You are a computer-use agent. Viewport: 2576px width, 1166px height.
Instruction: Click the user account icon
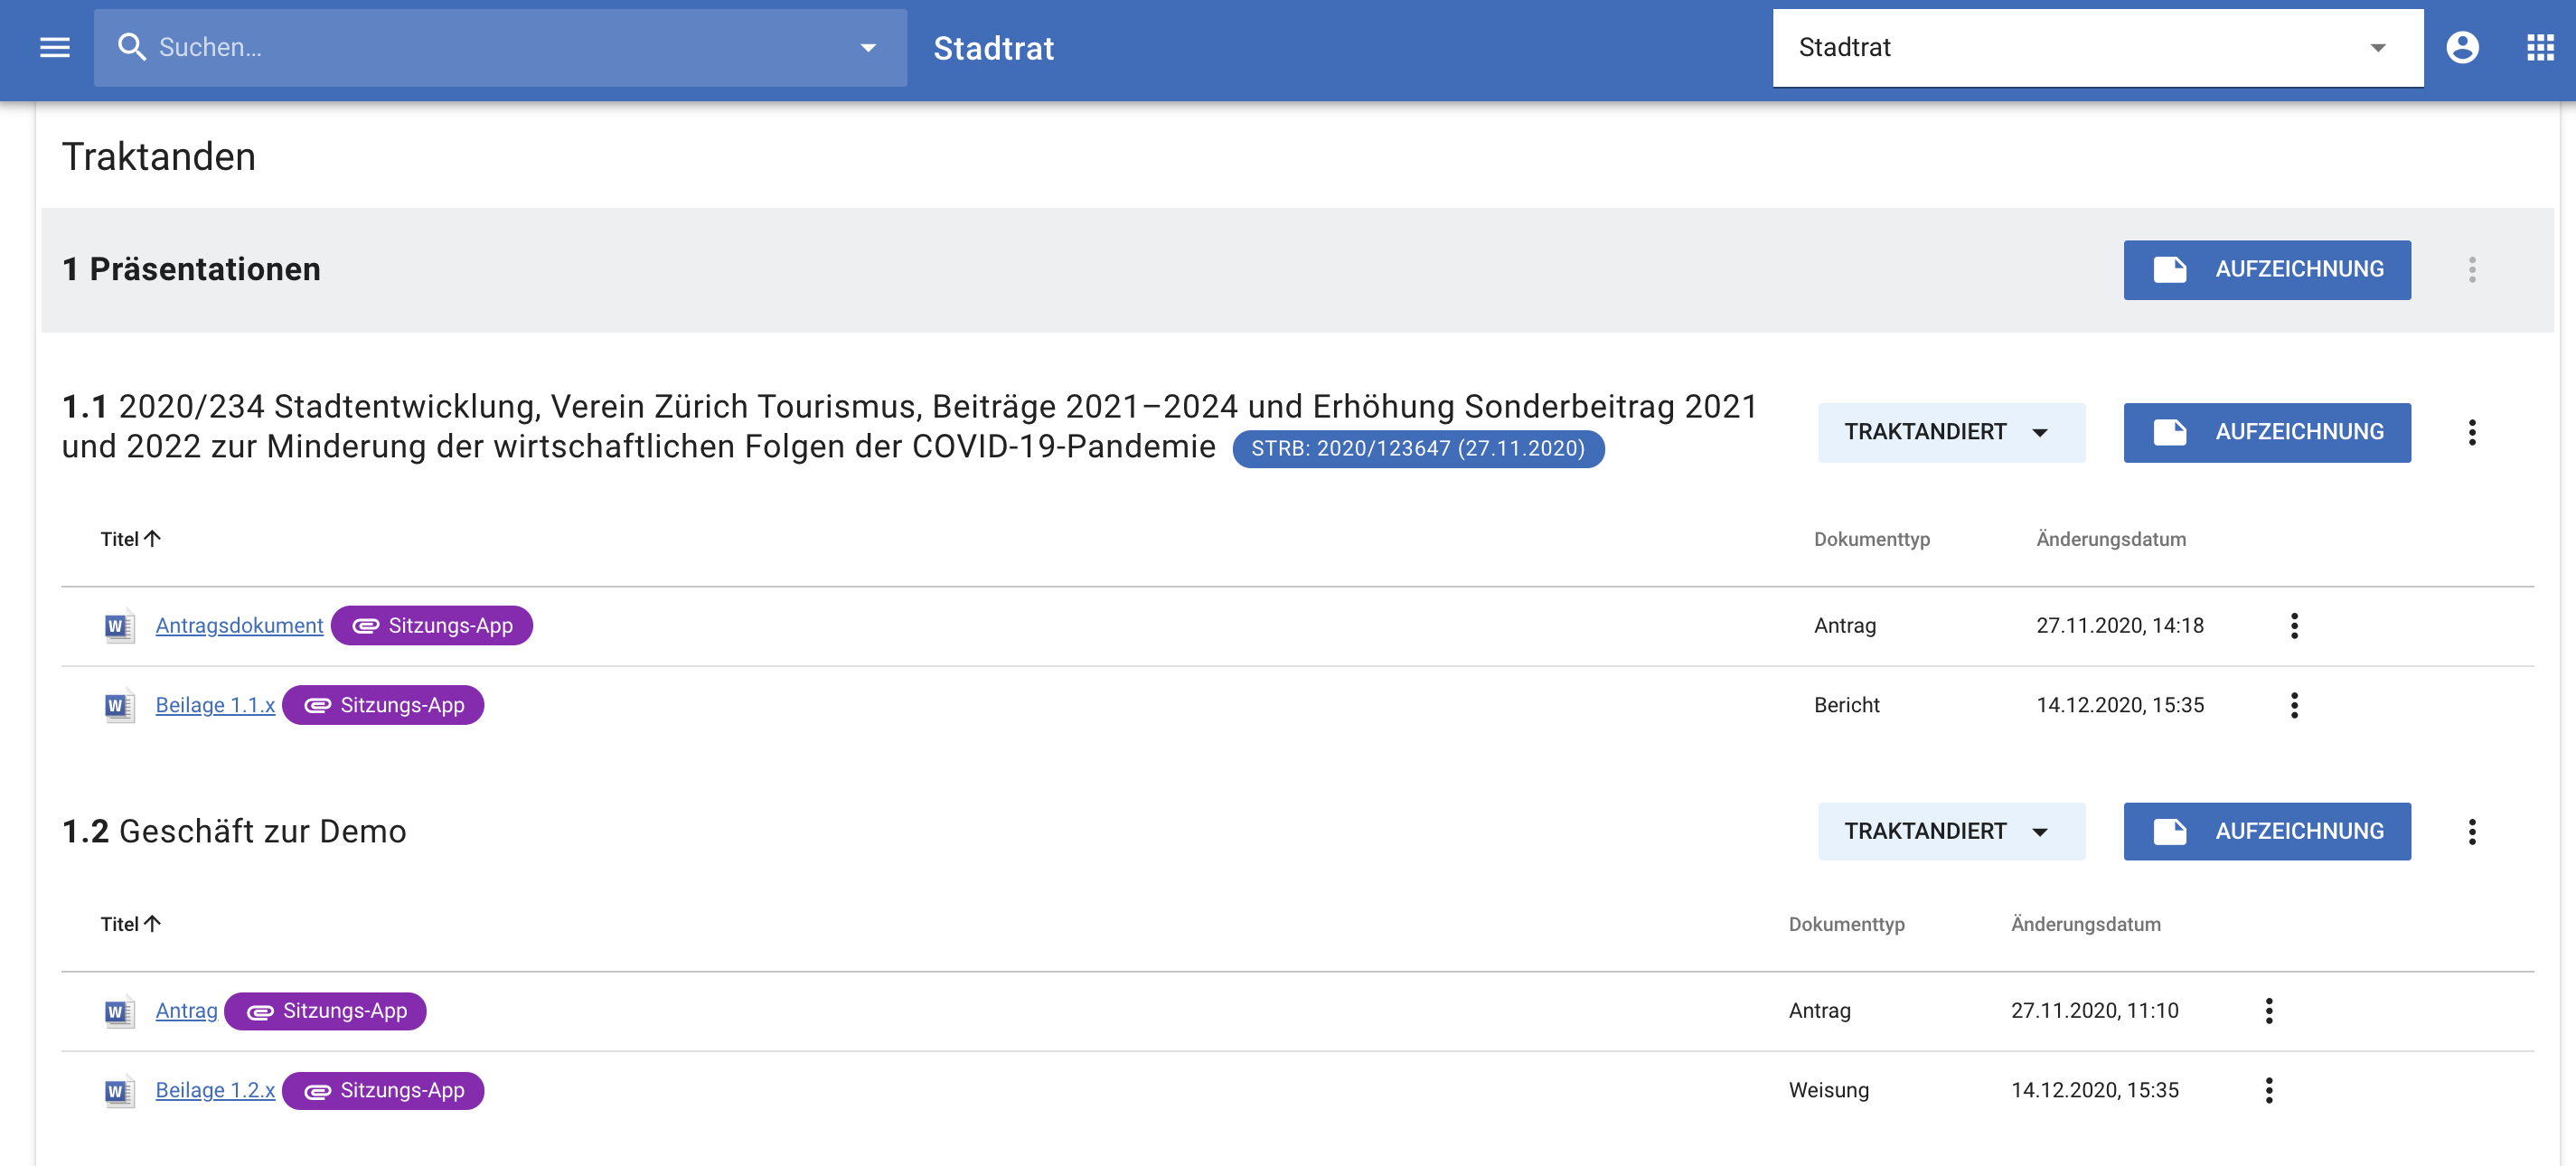2461,47
